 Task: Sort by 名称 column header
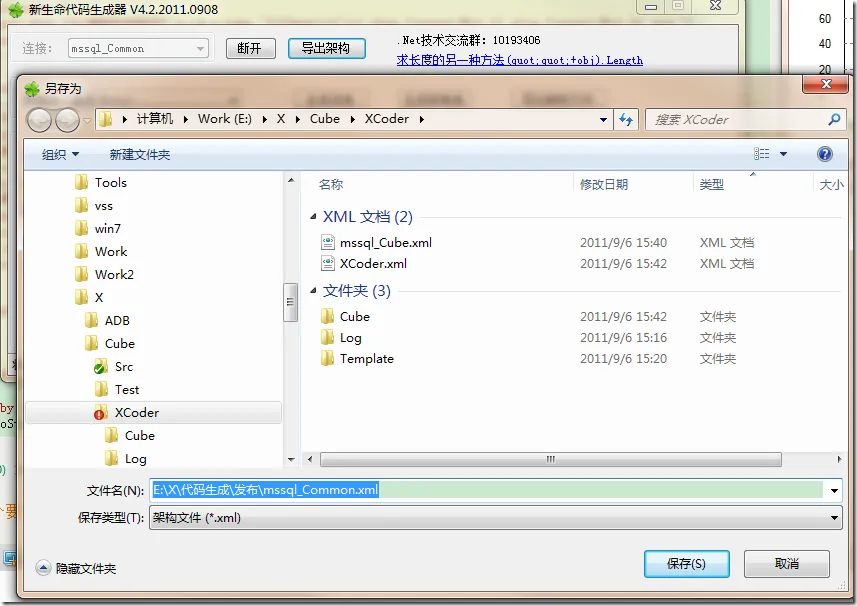(x=331, y=185)
